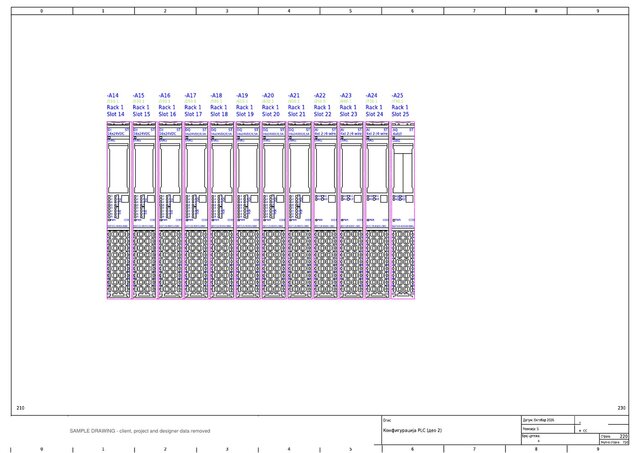Click the Slot 22 text

click(322, 114)
